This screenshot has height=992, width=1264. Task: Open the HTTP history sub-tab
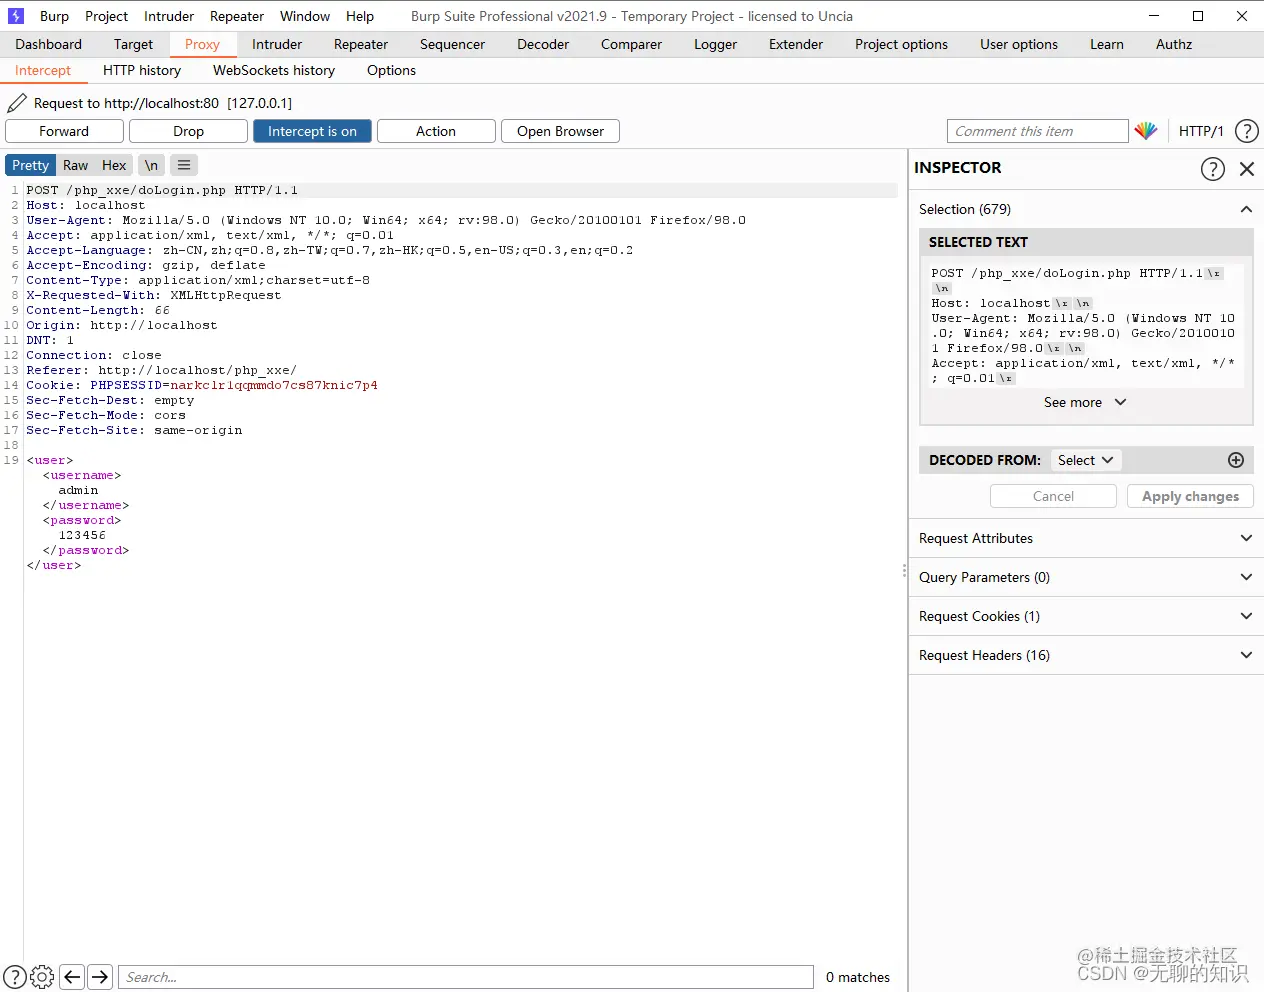[142, 70]
